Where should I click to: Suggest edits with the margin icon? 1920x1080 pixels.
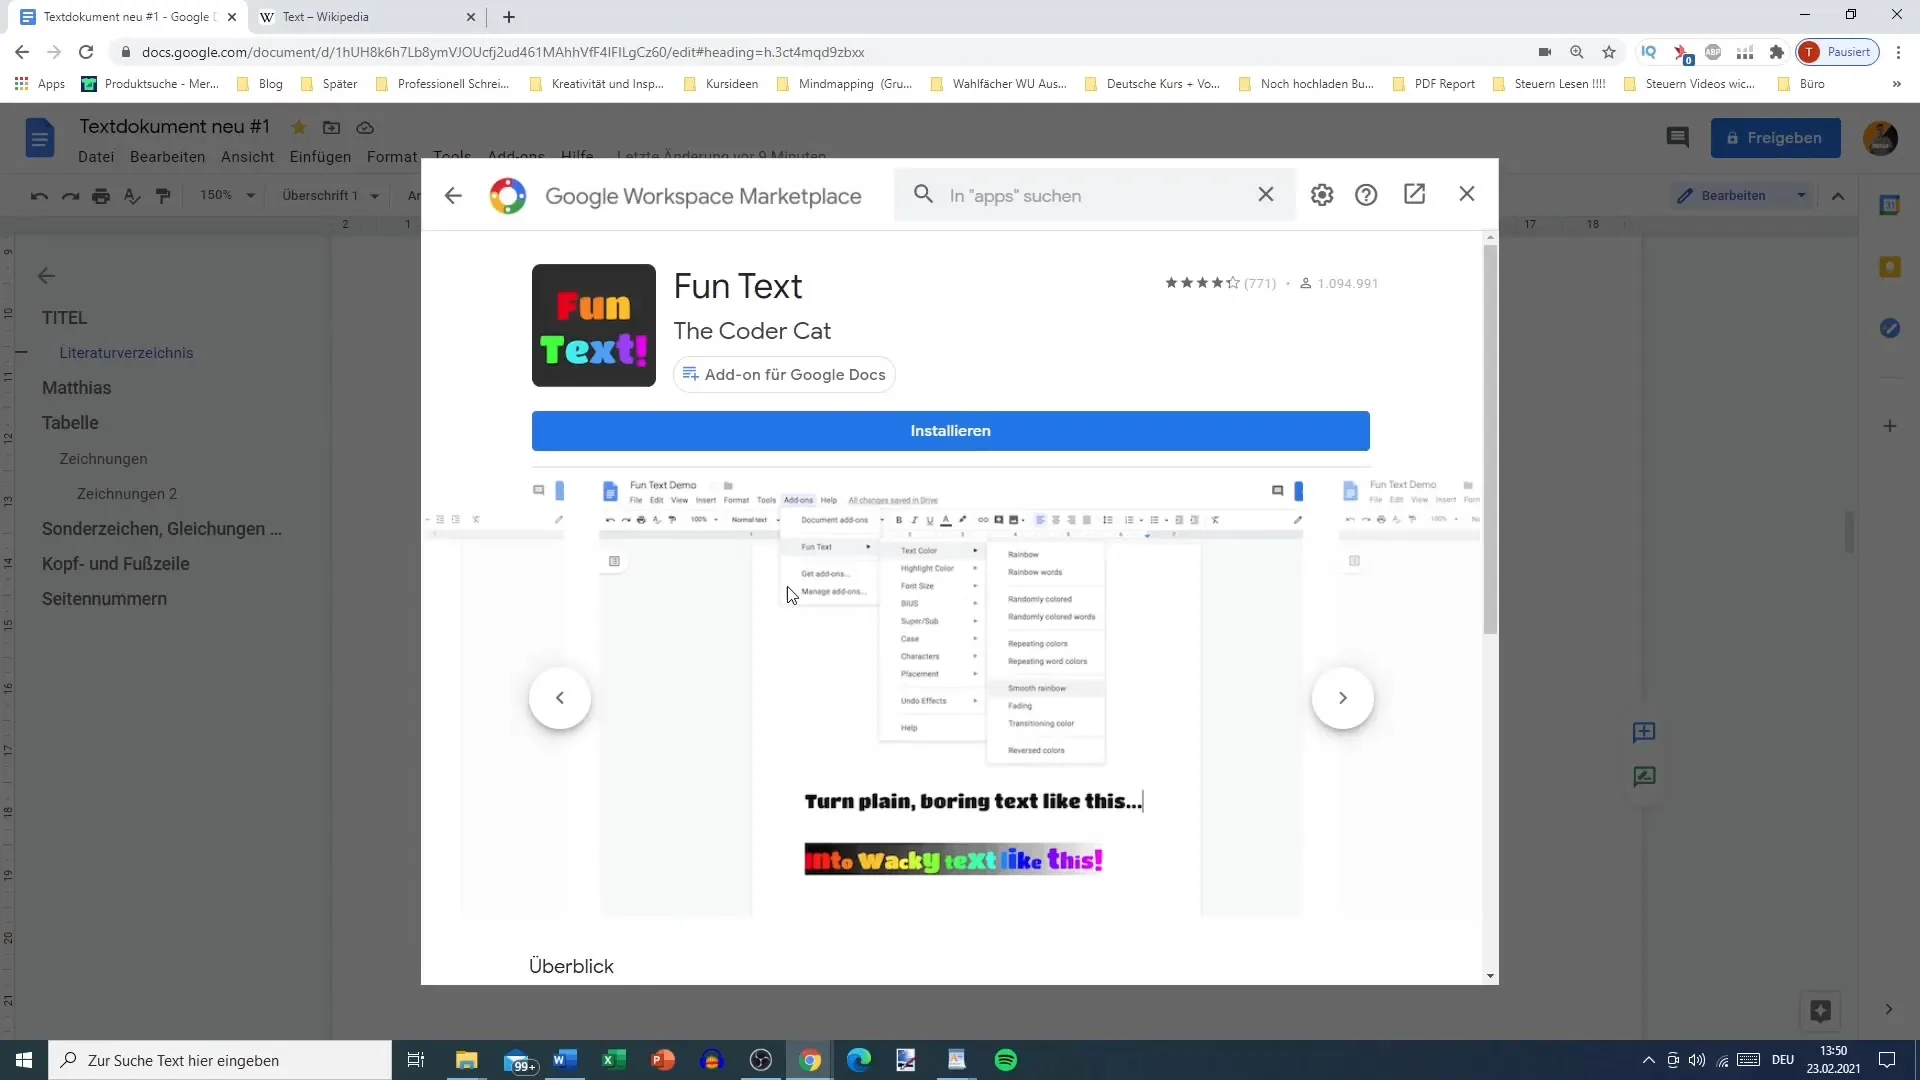pyautogui.click(x=1644, y=777)
